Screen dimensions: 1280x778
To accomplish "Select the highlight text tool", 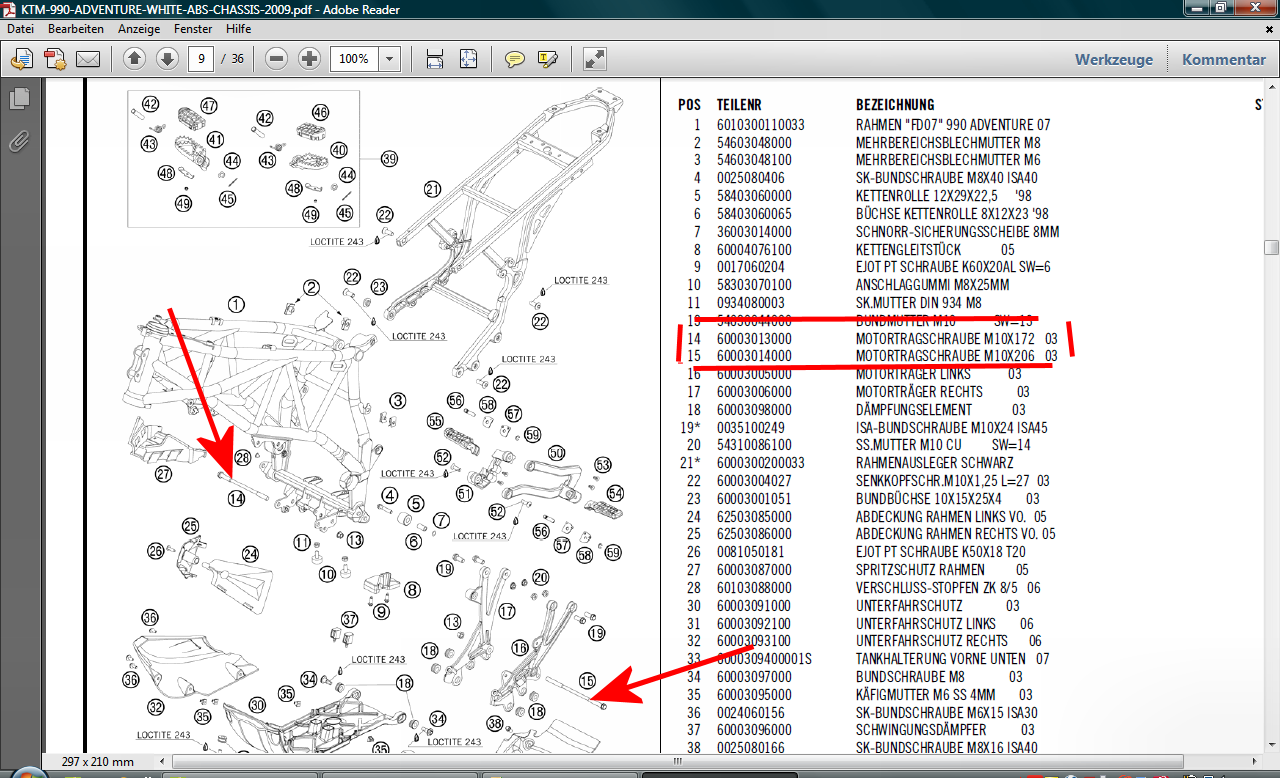I will point(547,59).
